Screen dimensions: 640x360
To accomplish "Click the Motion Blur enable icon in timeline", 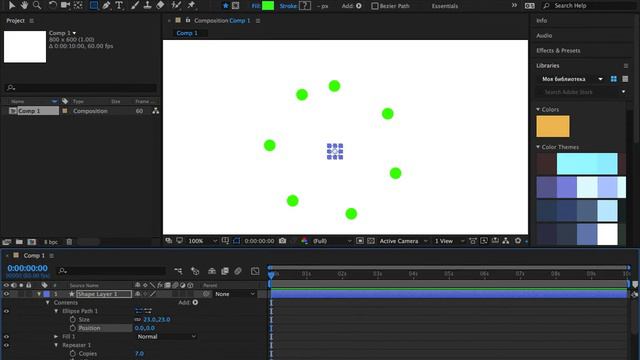I will [238, 271].
